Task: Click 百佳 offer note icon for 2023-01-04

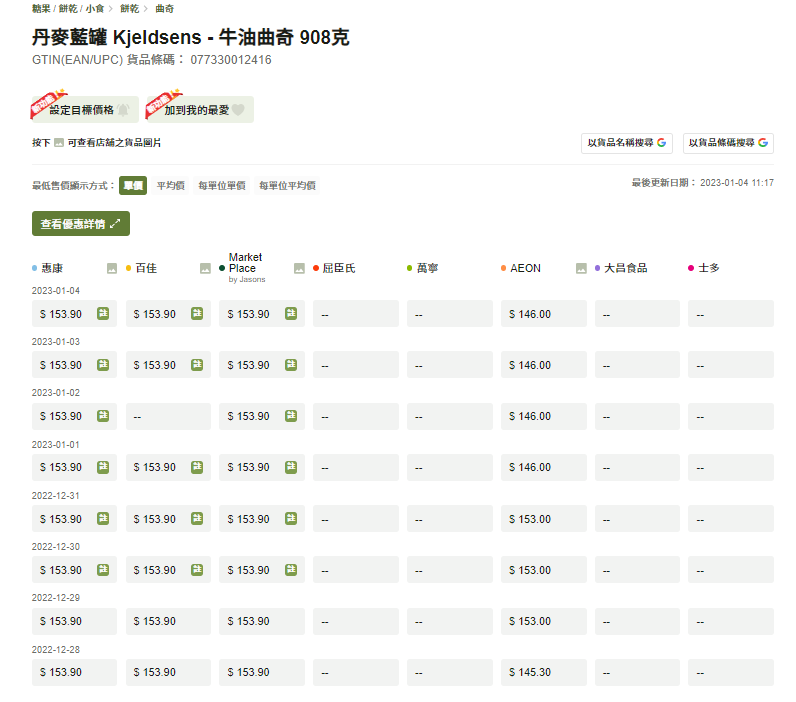Action: click(x=197, y=314)
